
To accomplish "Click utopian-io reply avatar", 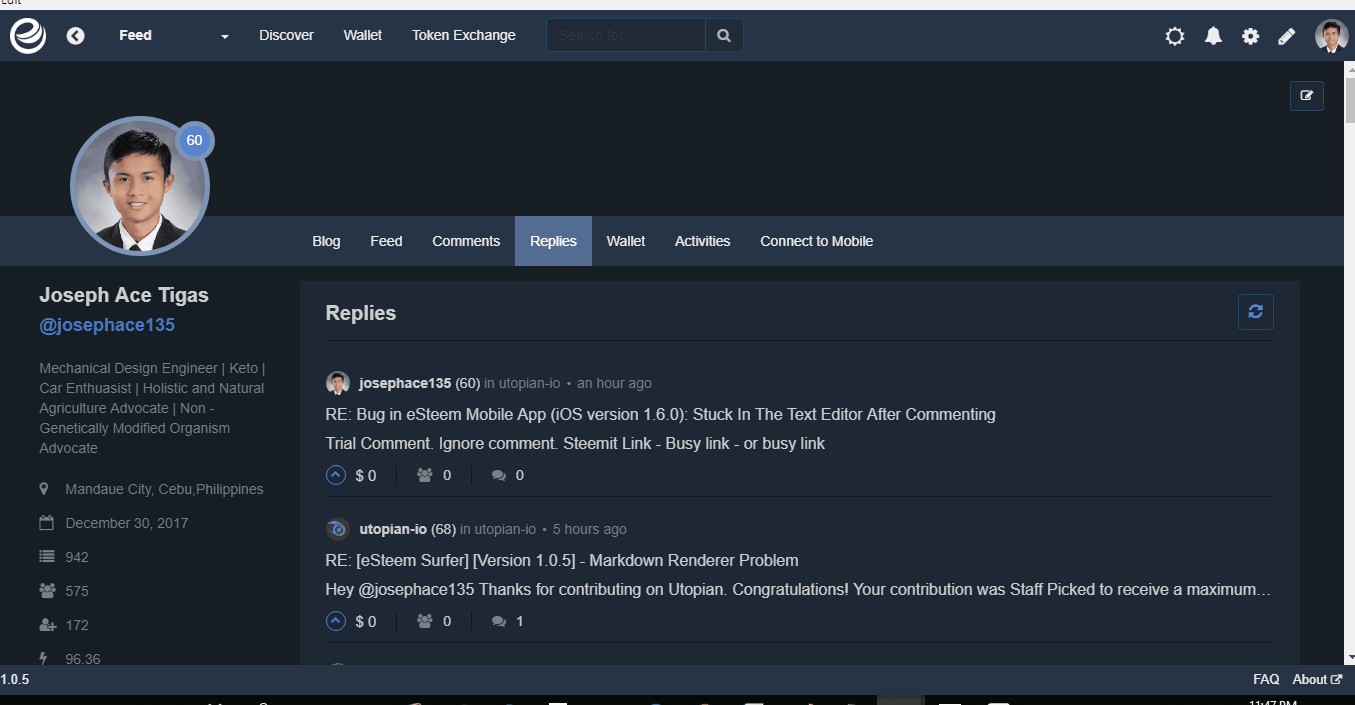I will pos(338,529).
